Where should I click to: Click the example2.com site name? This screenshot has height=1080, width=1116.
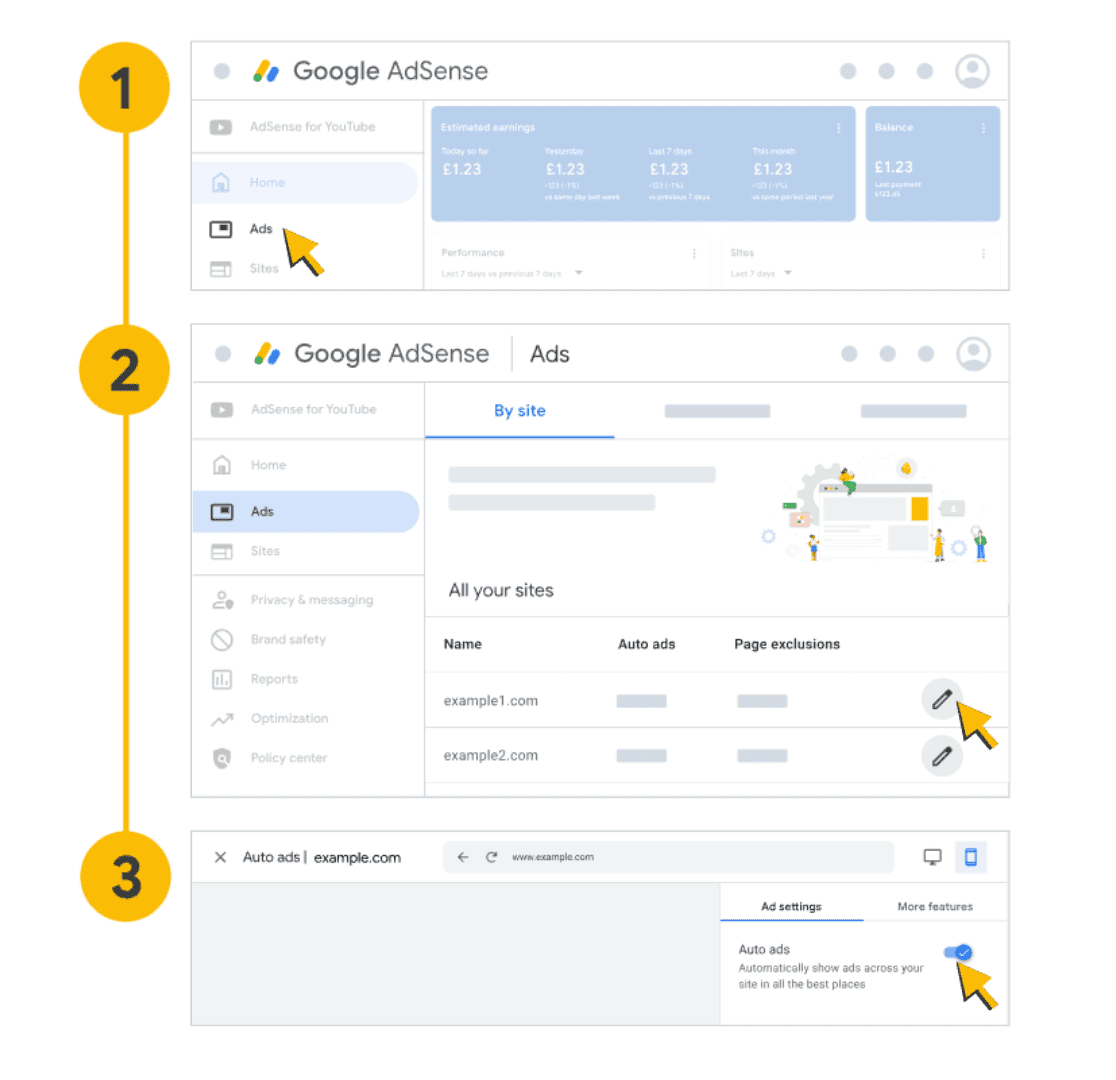tap(490, 755)
